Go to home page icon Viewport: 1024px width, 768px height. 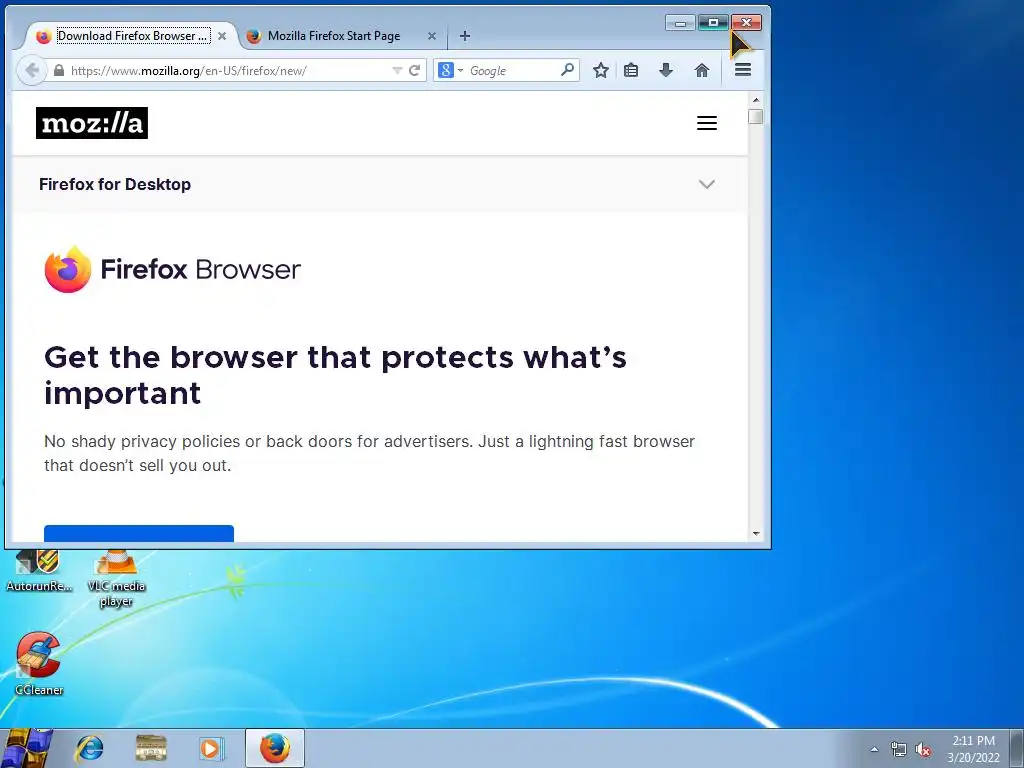click(x=701, y=71)
